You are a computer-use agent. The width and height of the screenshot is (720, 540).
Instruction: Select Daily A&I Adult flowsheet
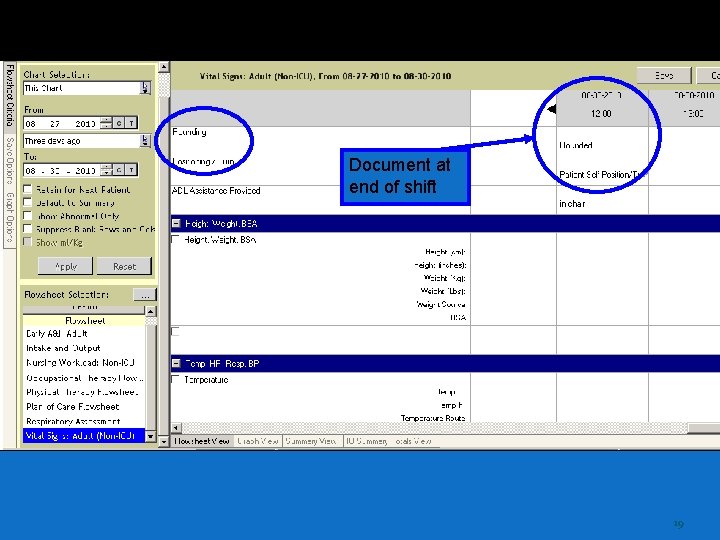[84, 334]
